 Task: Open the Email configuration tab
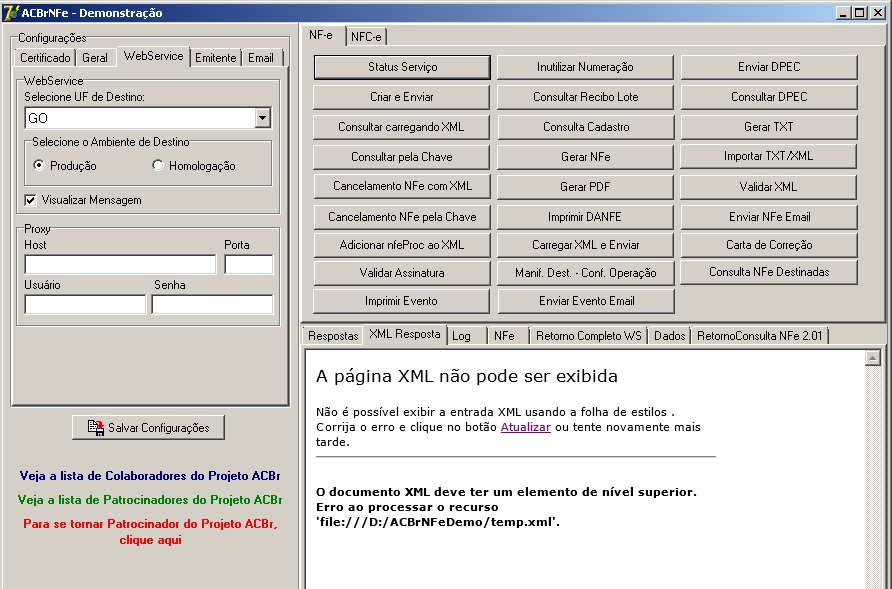pos(261,57)
